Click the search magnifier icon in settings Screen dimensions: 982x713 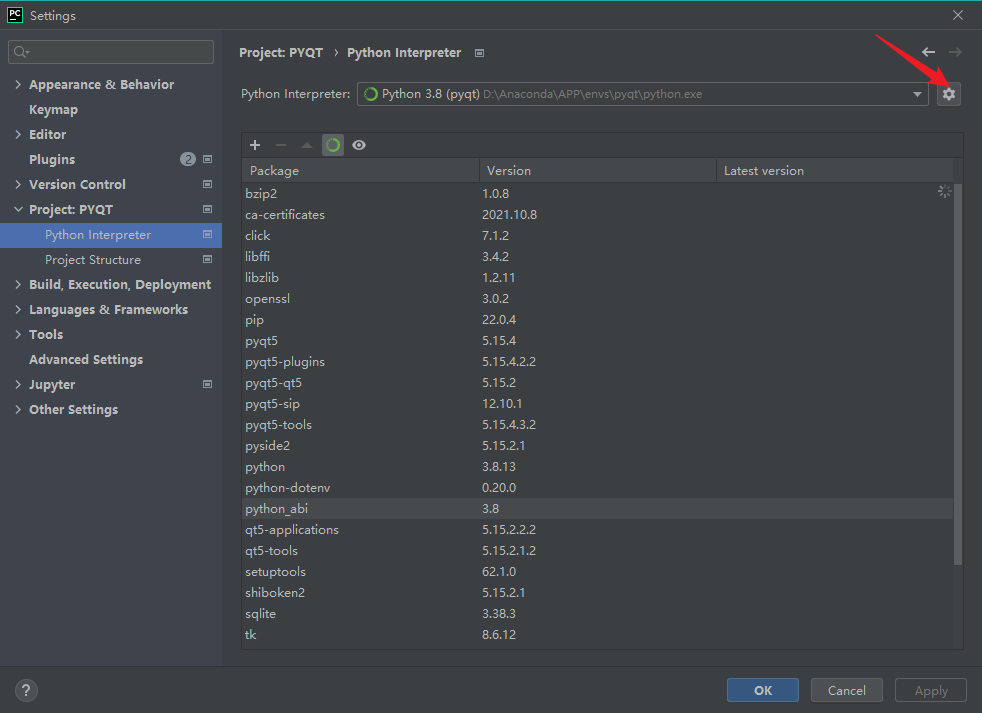point(21,52)
